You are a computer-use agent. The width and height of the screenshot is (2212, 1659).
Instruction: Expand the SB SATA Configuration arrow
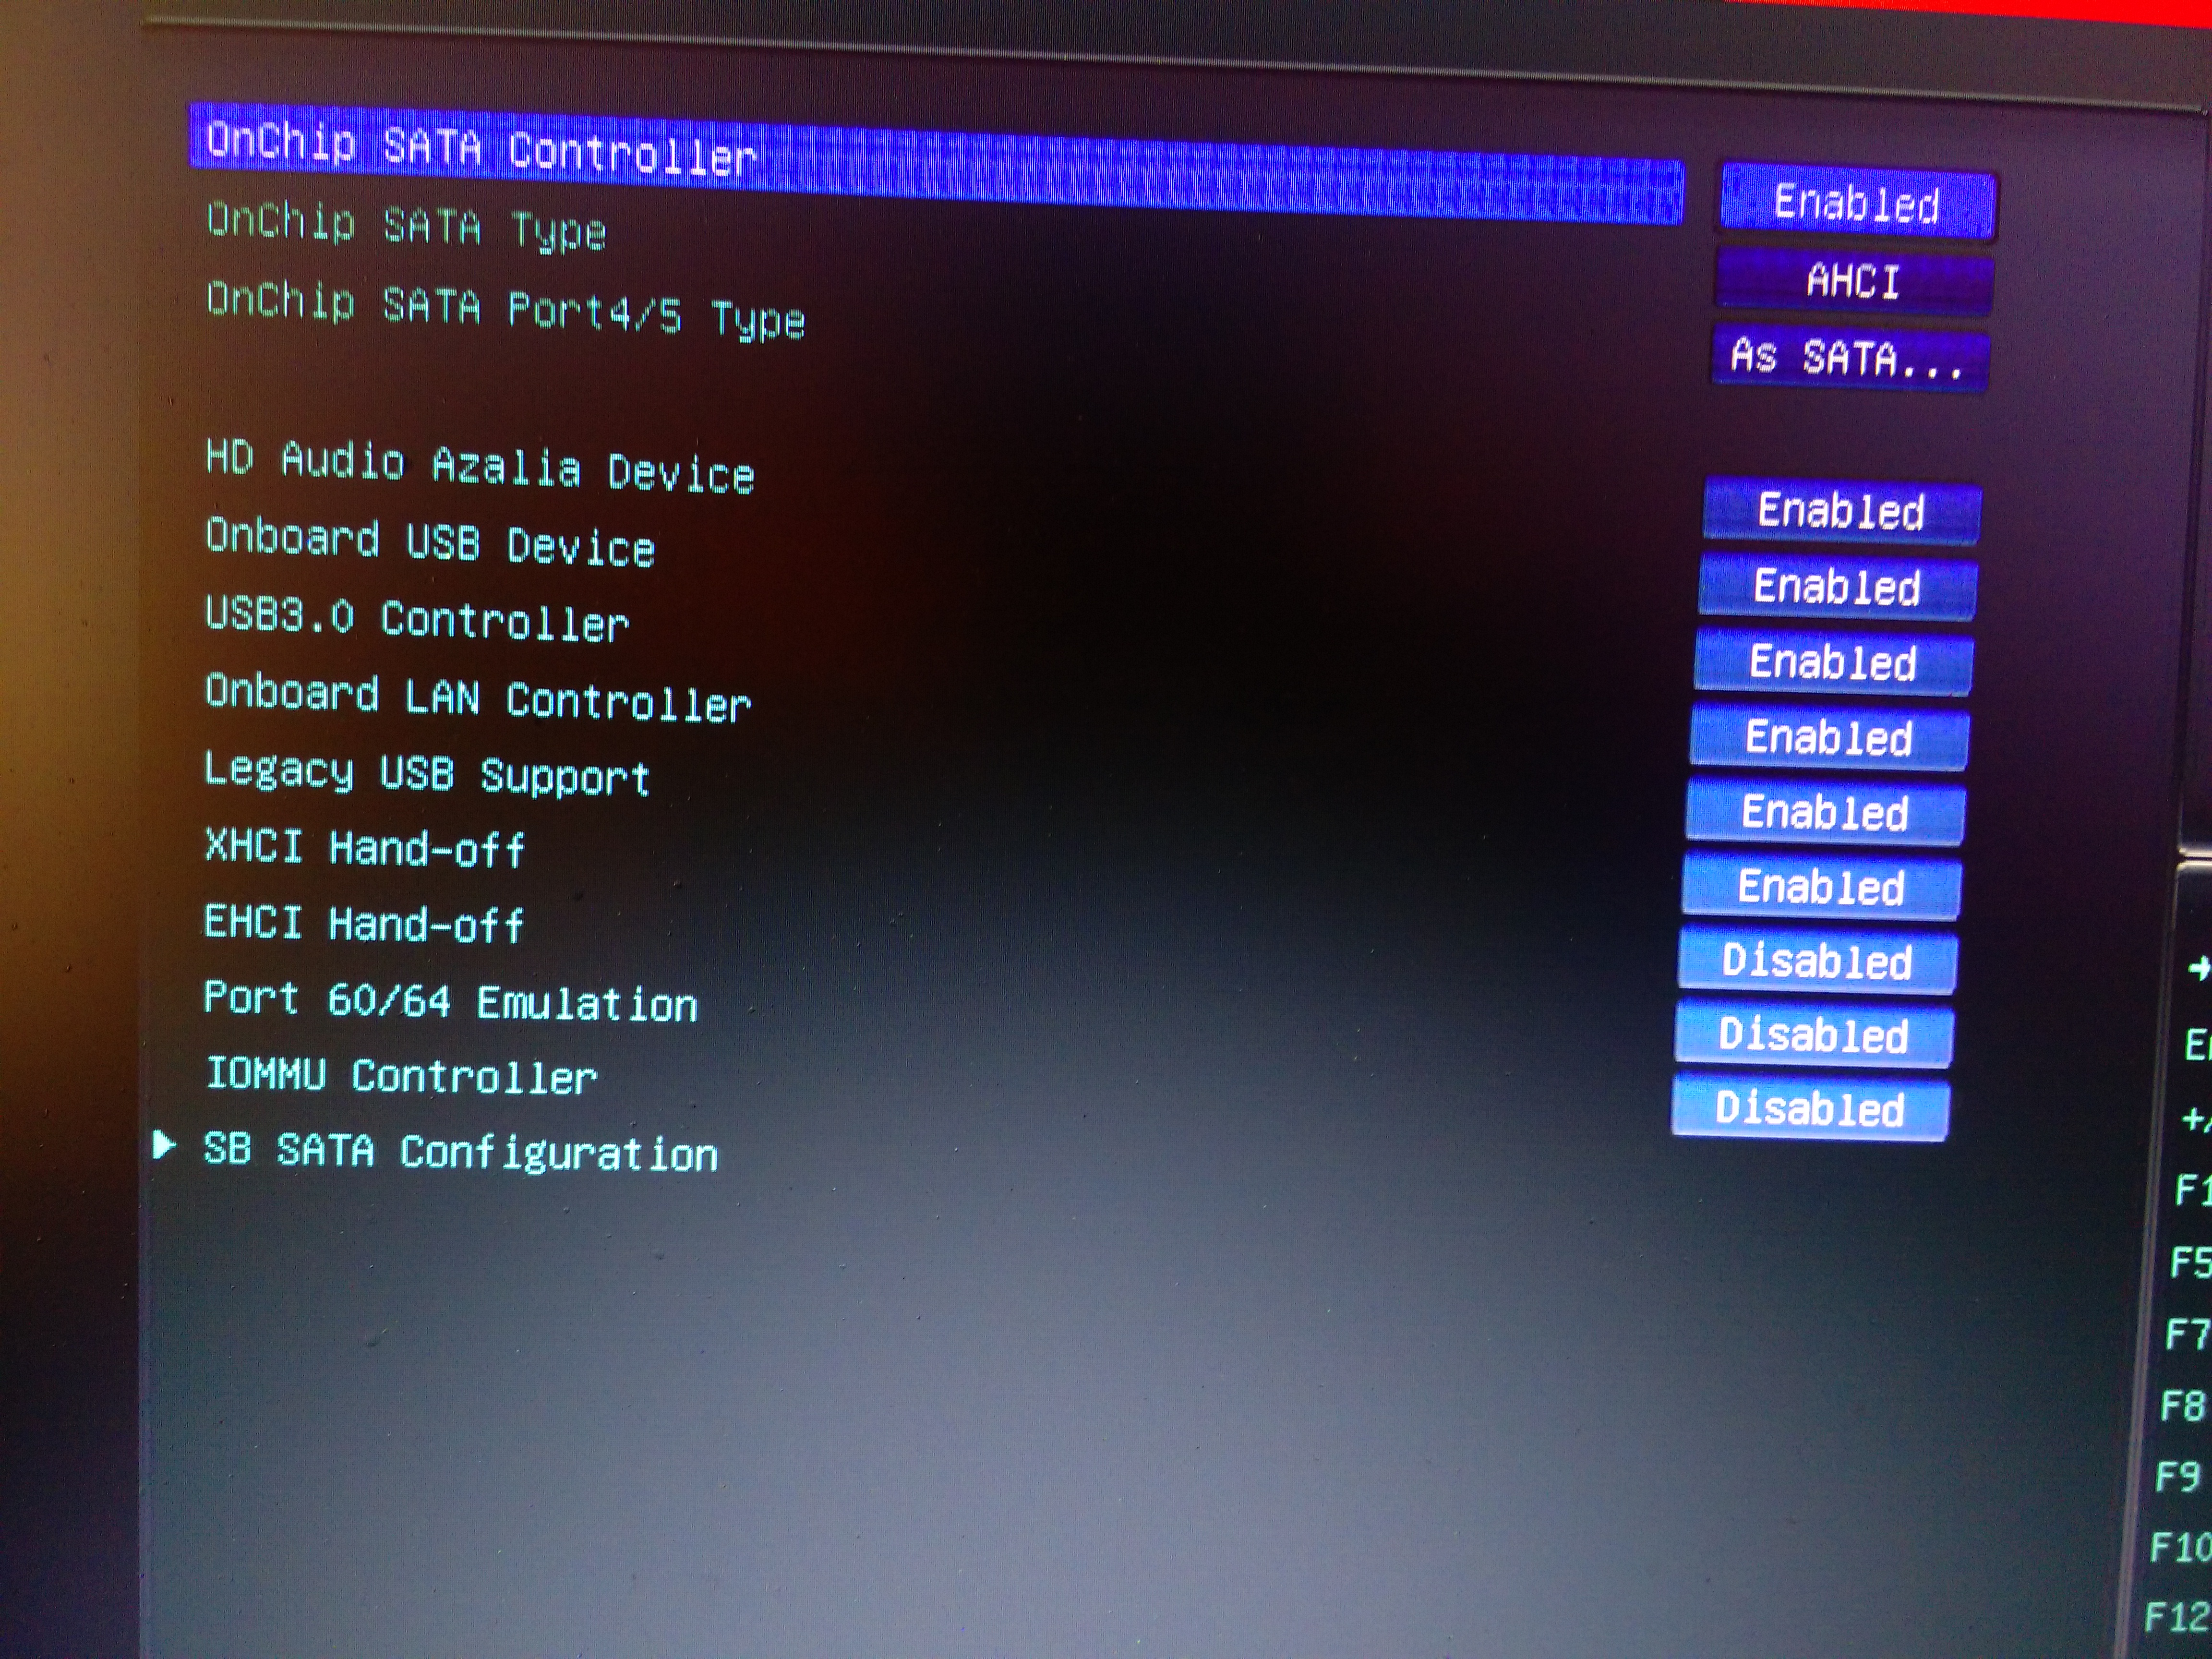coord(164,1146)
